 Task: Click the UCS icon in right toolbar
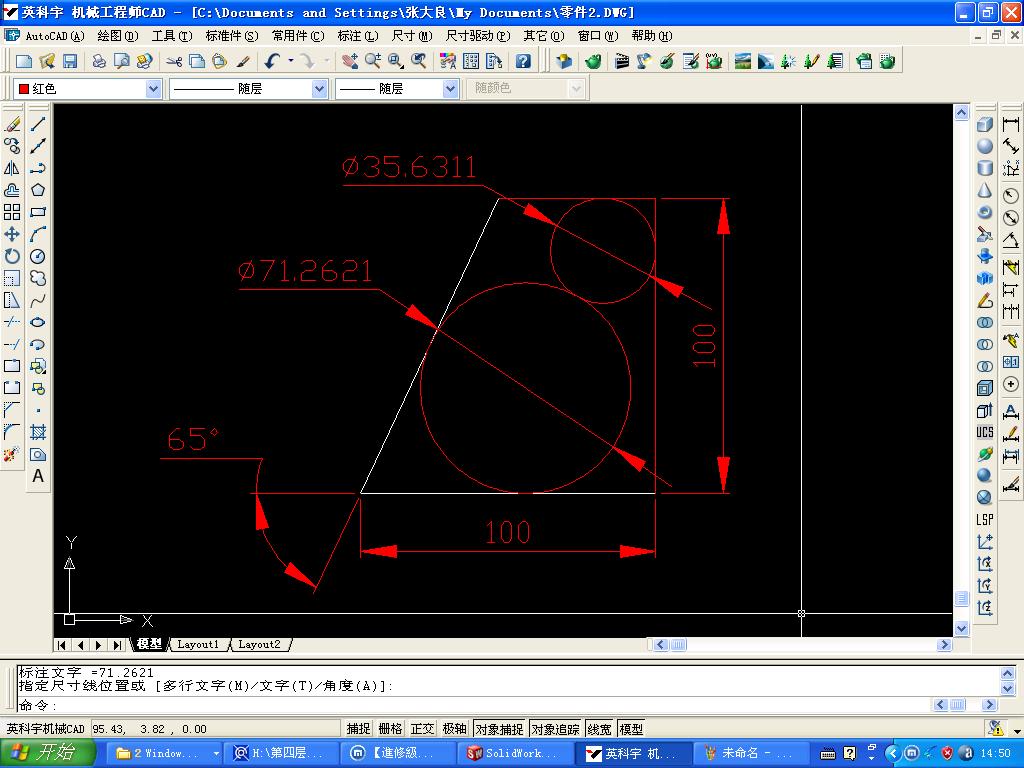click(x=985, y=432)
